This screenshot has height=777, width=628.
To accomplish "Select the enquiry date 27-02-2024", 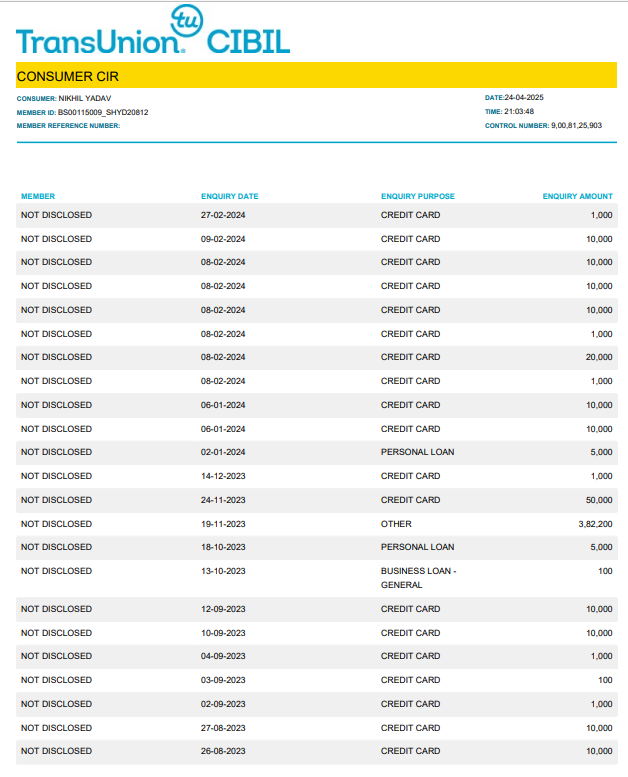I will [x=223, y=215].
